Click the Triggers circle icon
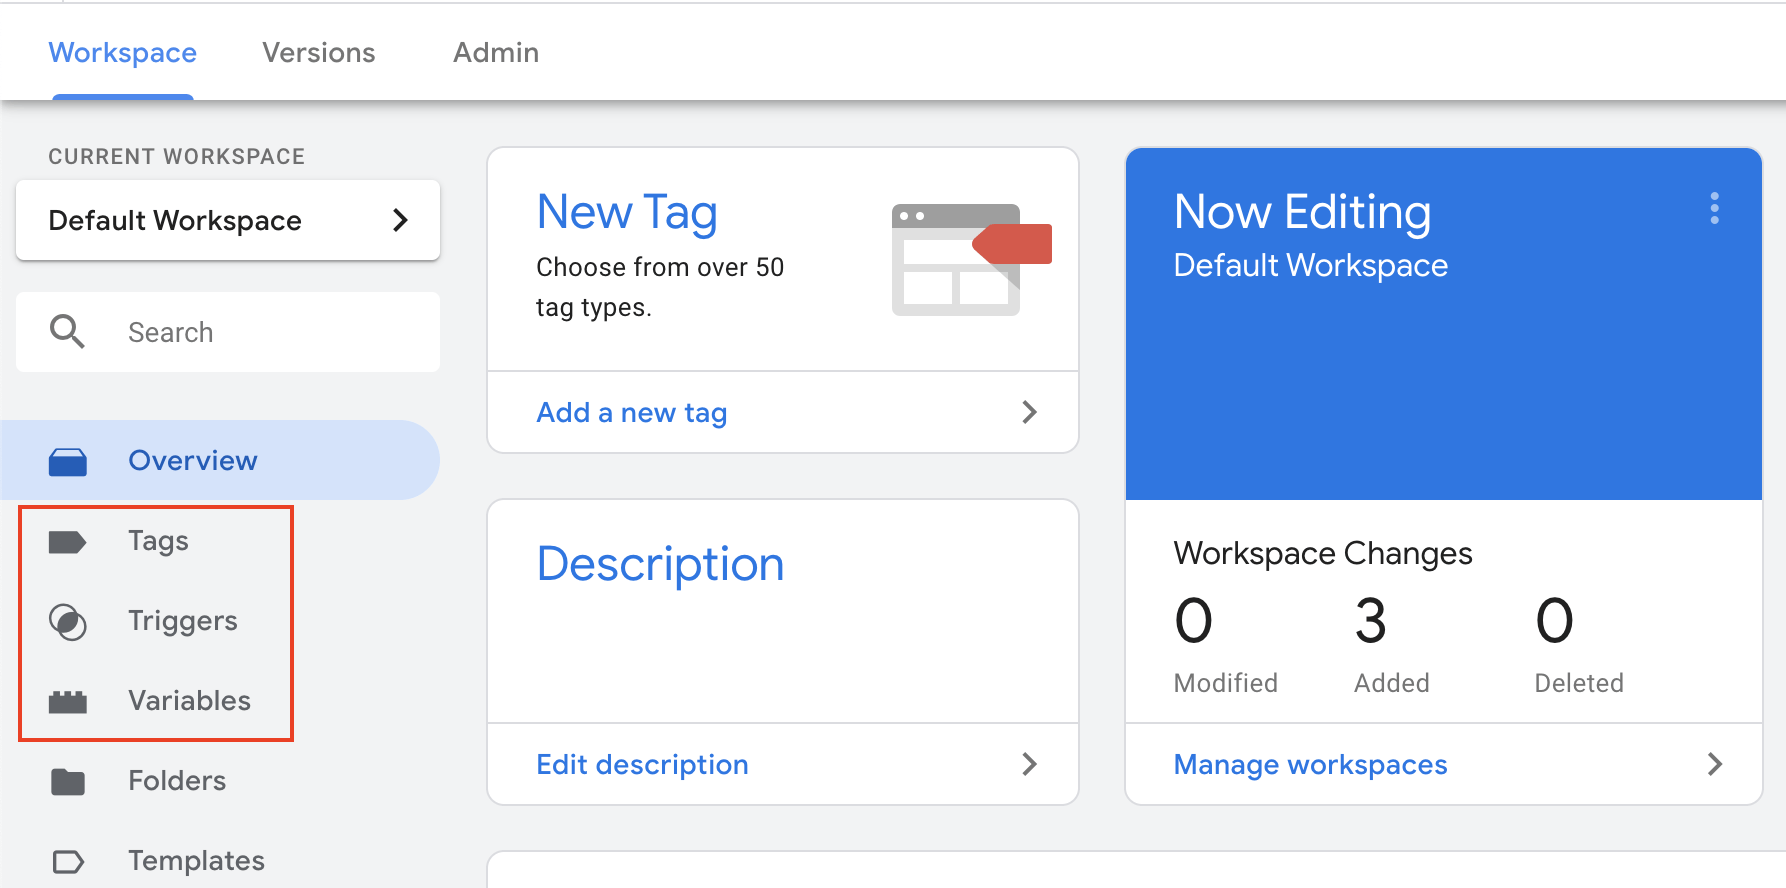The height and width of the screenshot is (888, 1786). coord(68,622)
